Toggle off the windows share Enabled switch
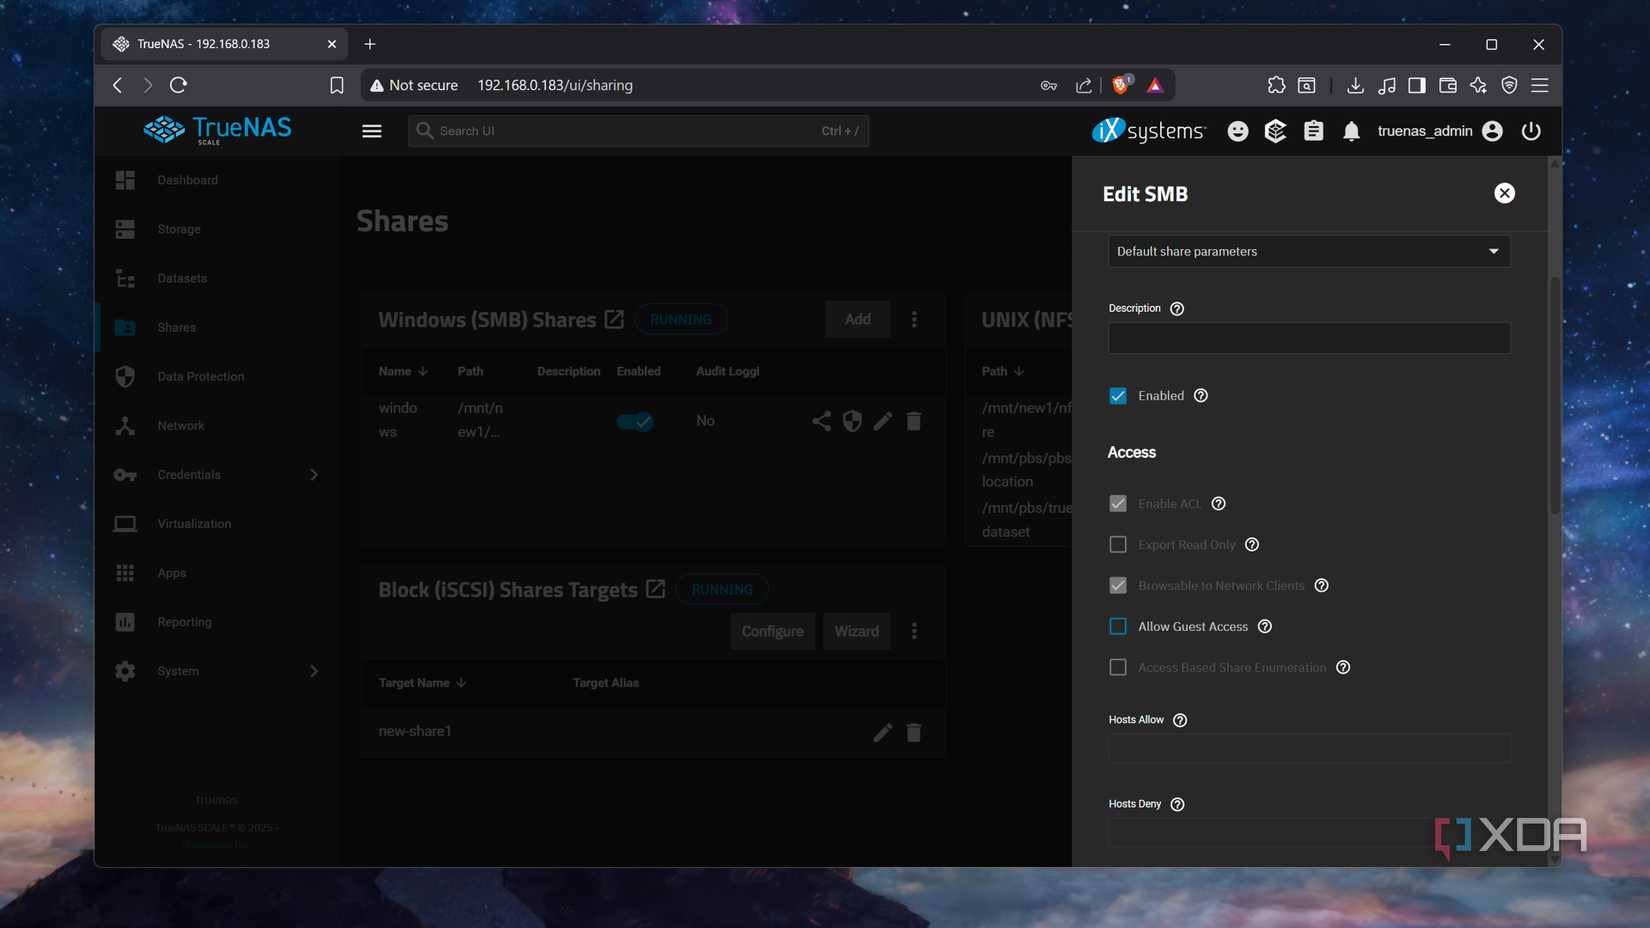Viewport: 1650px width, 928px height. click(x=635, y=421)
